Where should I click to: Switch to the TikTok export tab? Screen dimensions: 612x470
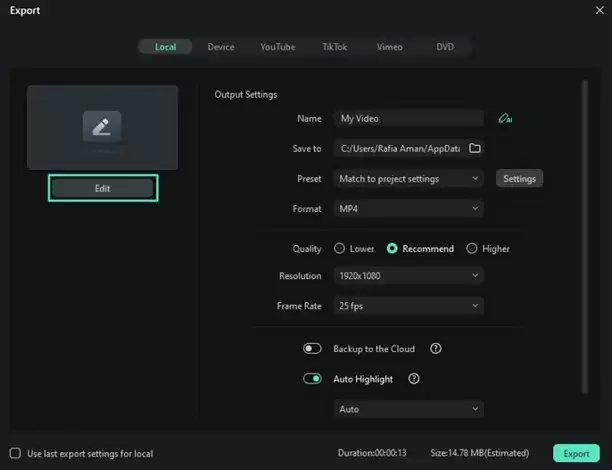(x=334, y=47)
